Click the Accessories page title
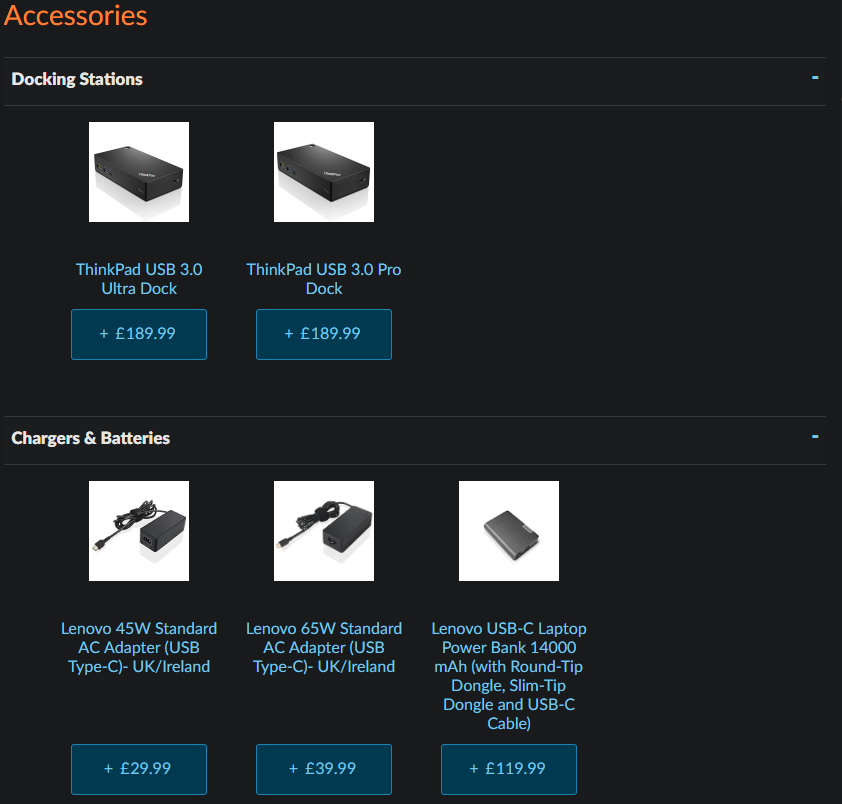This screenshot has height=804, width=842. [75, 15]
